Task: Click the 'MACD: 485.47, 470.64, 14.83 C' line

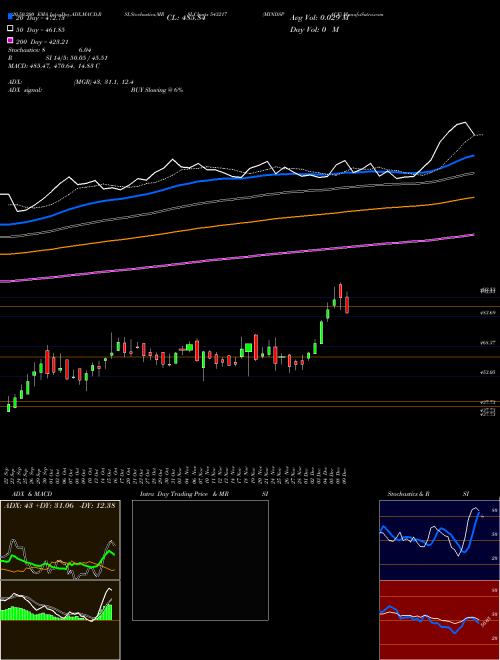Action: click(54, 66)
